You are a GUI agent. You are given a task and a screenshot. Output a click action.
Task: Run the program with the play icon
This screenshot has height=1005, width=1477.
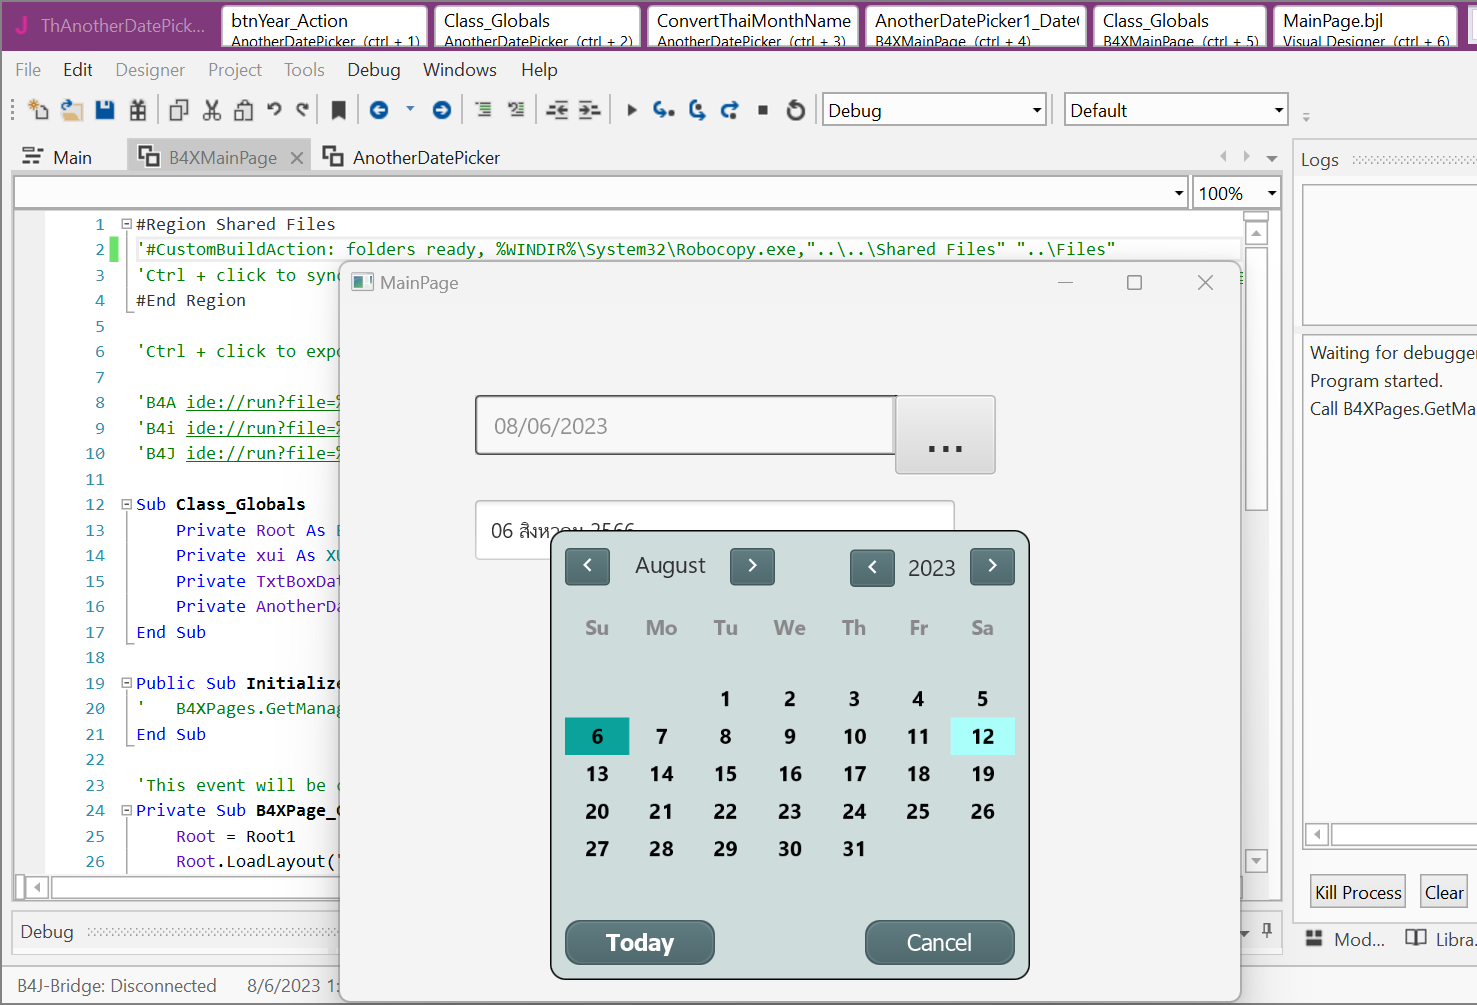(x=631, y=110)
